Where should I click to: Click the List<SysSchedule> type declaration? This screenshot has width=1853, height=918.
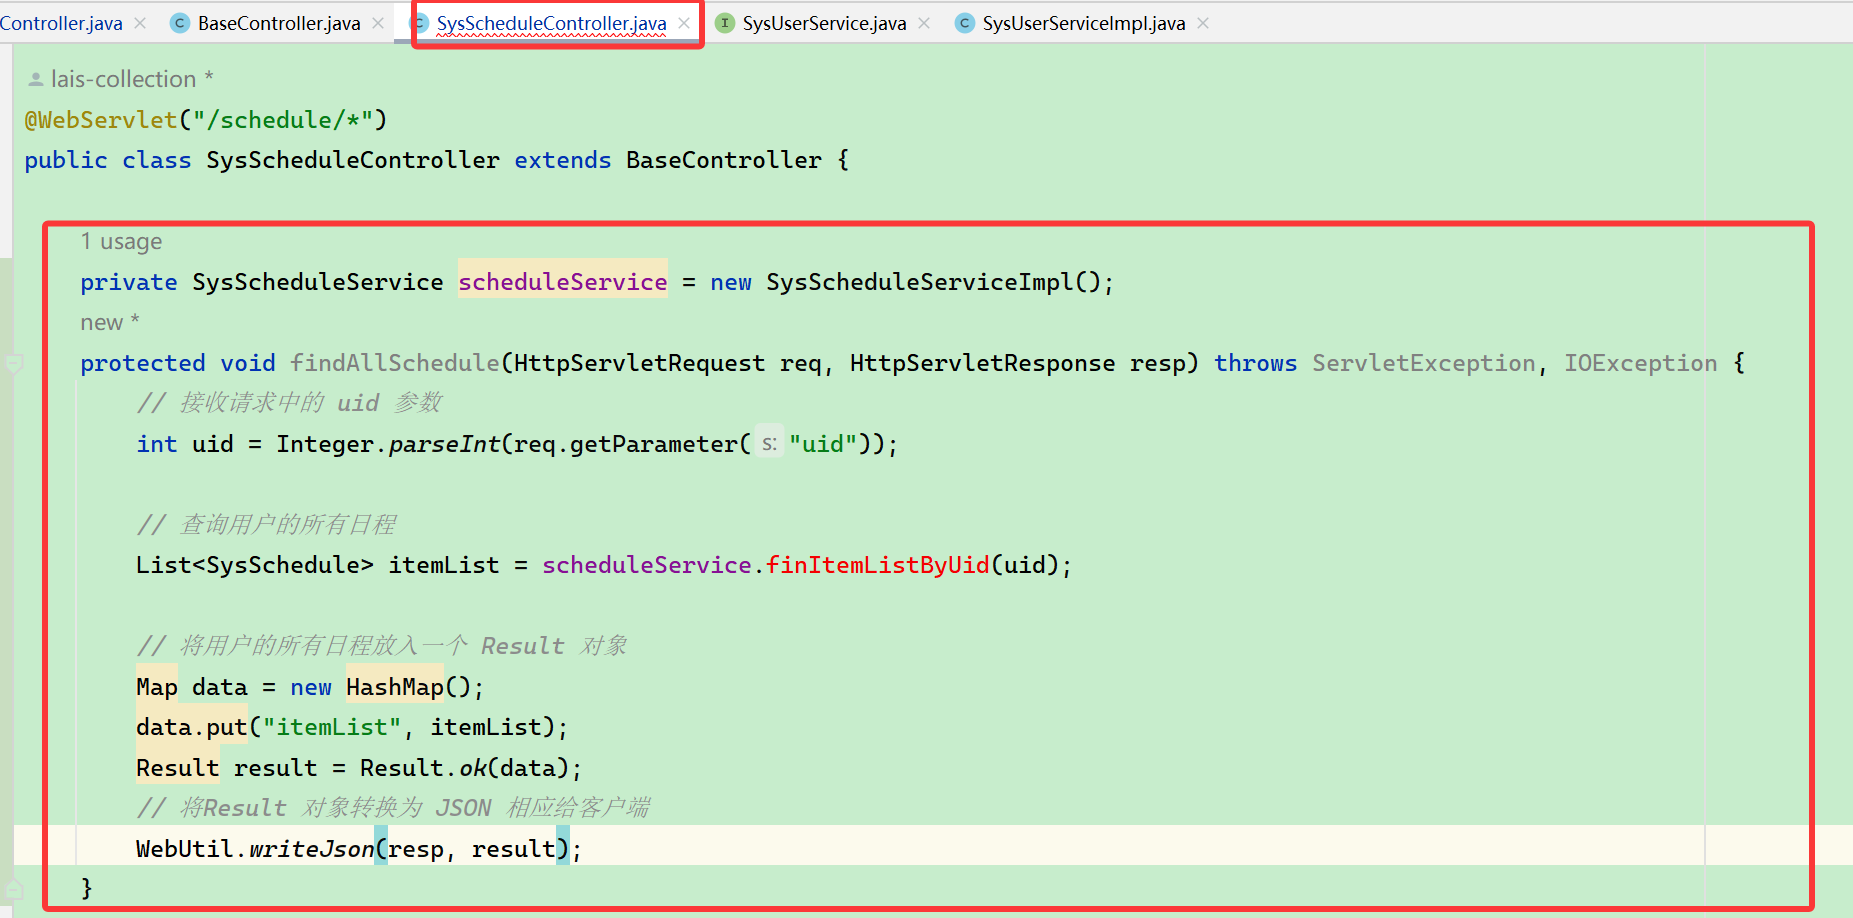(255, 565)
